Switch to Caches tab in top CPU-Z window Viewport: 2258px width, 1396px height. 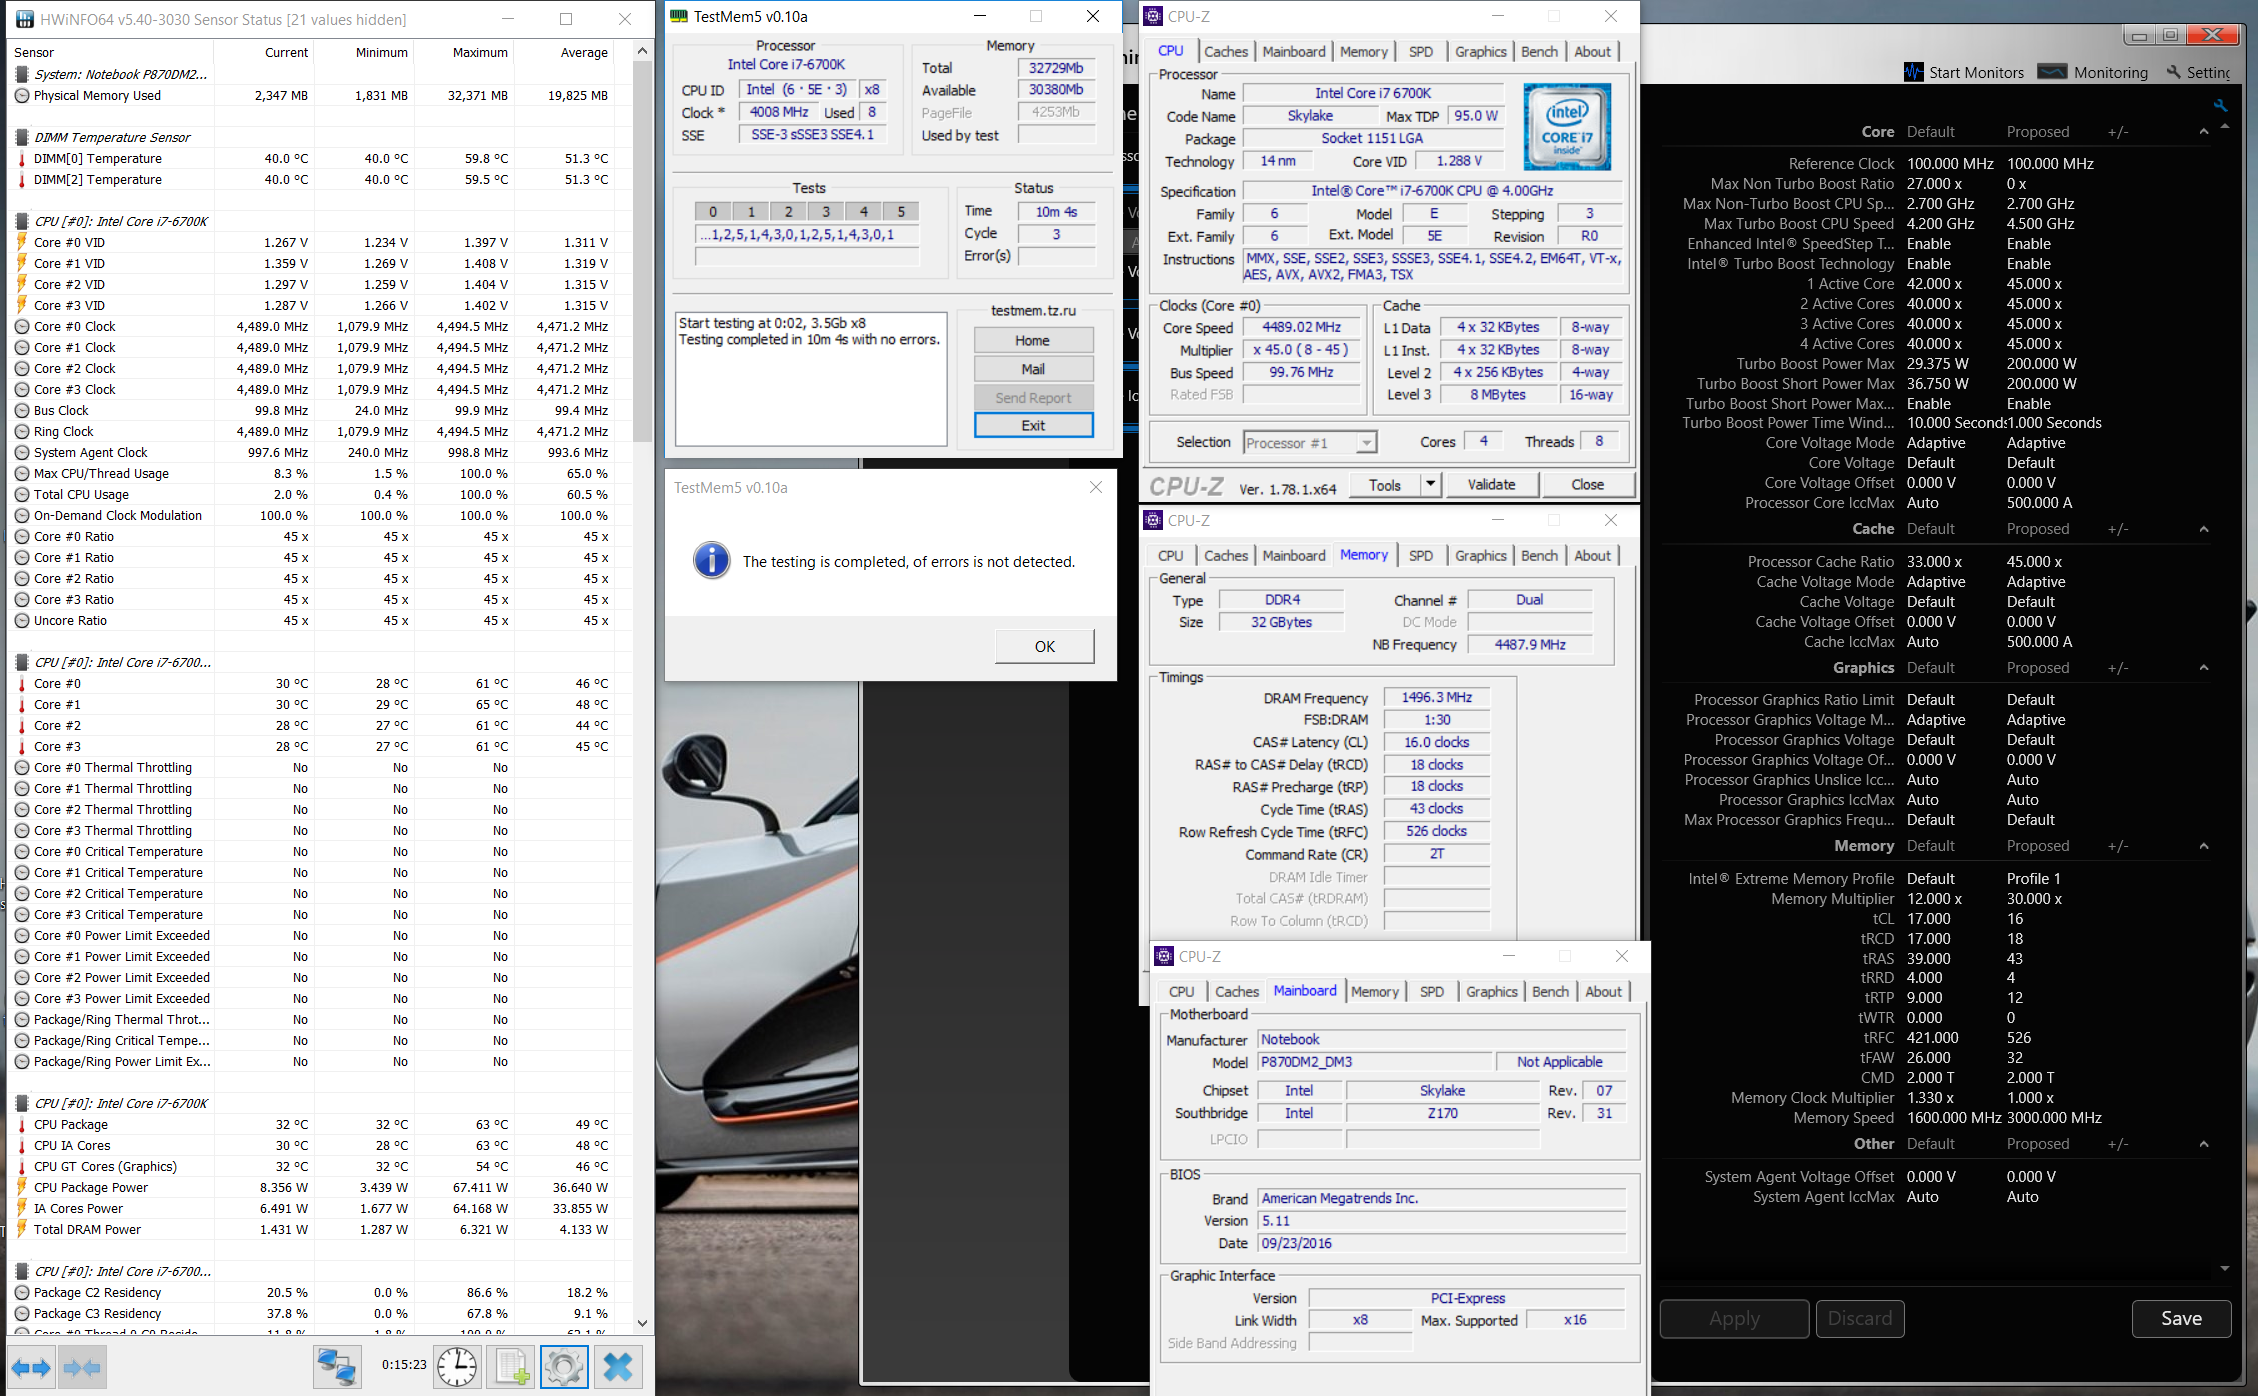point(1226,51)
